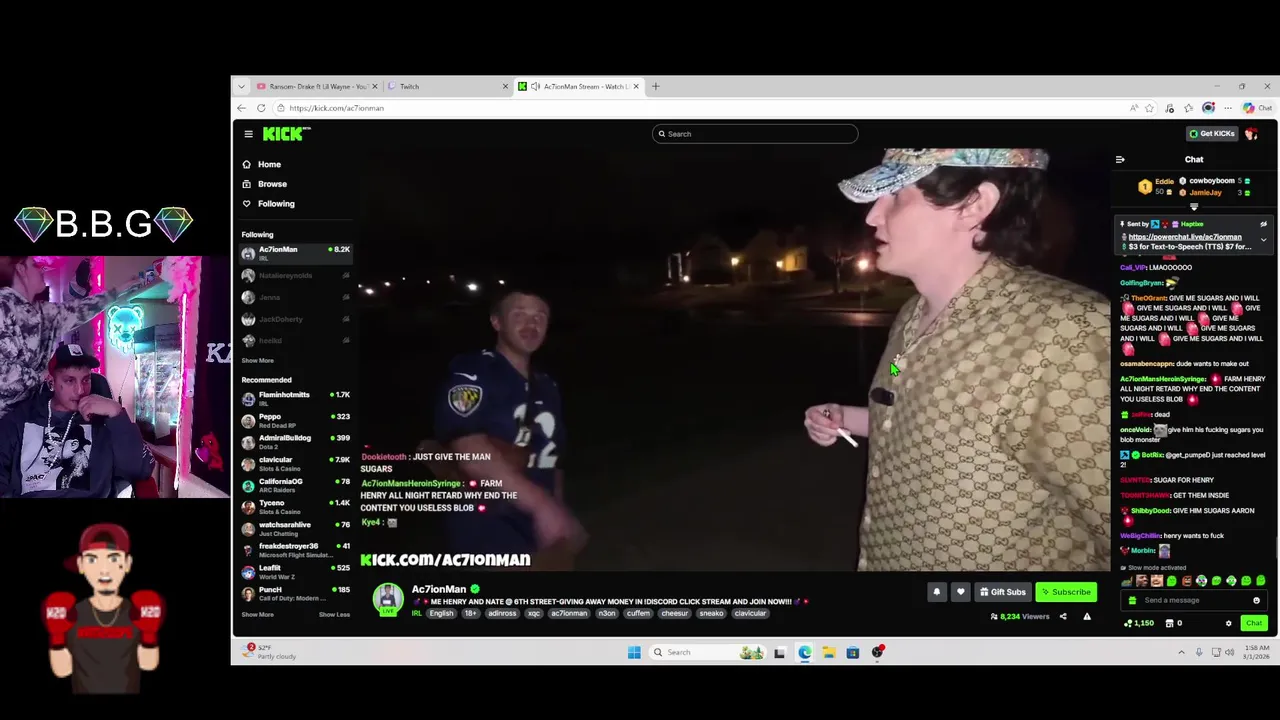Screen dimensions: 1280x720
Task: Select the English tag
Action: (441, 613)
